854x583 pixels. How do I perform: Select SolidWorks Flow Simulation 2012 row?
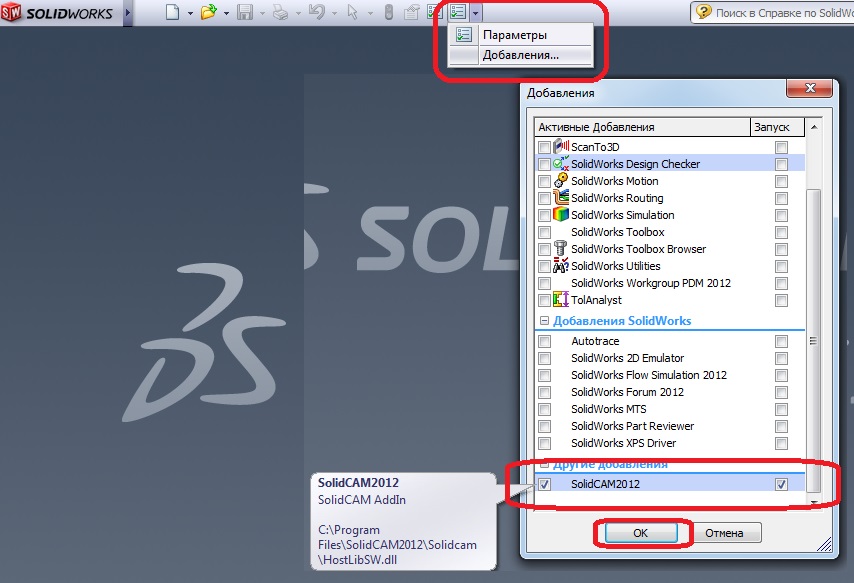pos(669,375)
